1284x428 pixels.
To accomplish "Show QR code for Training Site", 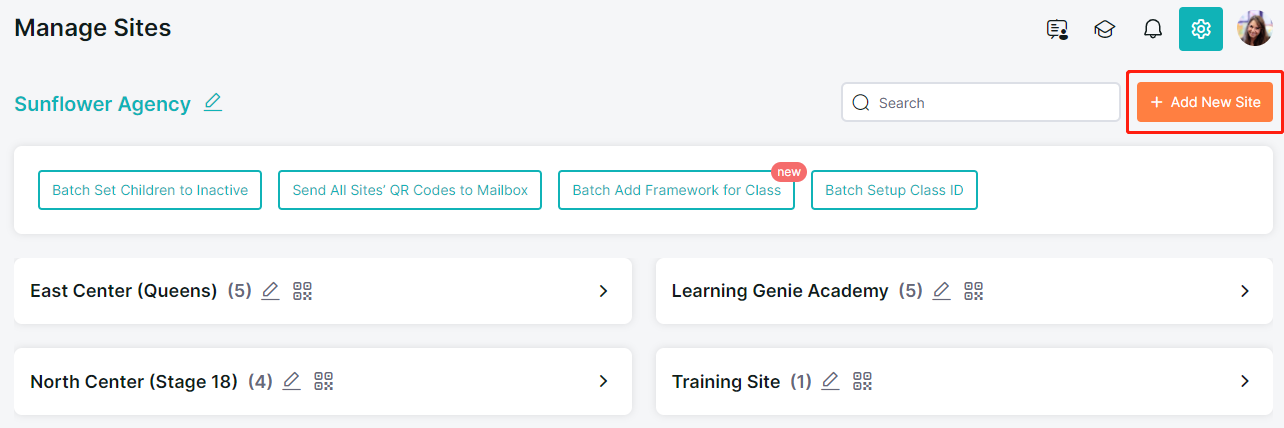I will pos(863,381).
